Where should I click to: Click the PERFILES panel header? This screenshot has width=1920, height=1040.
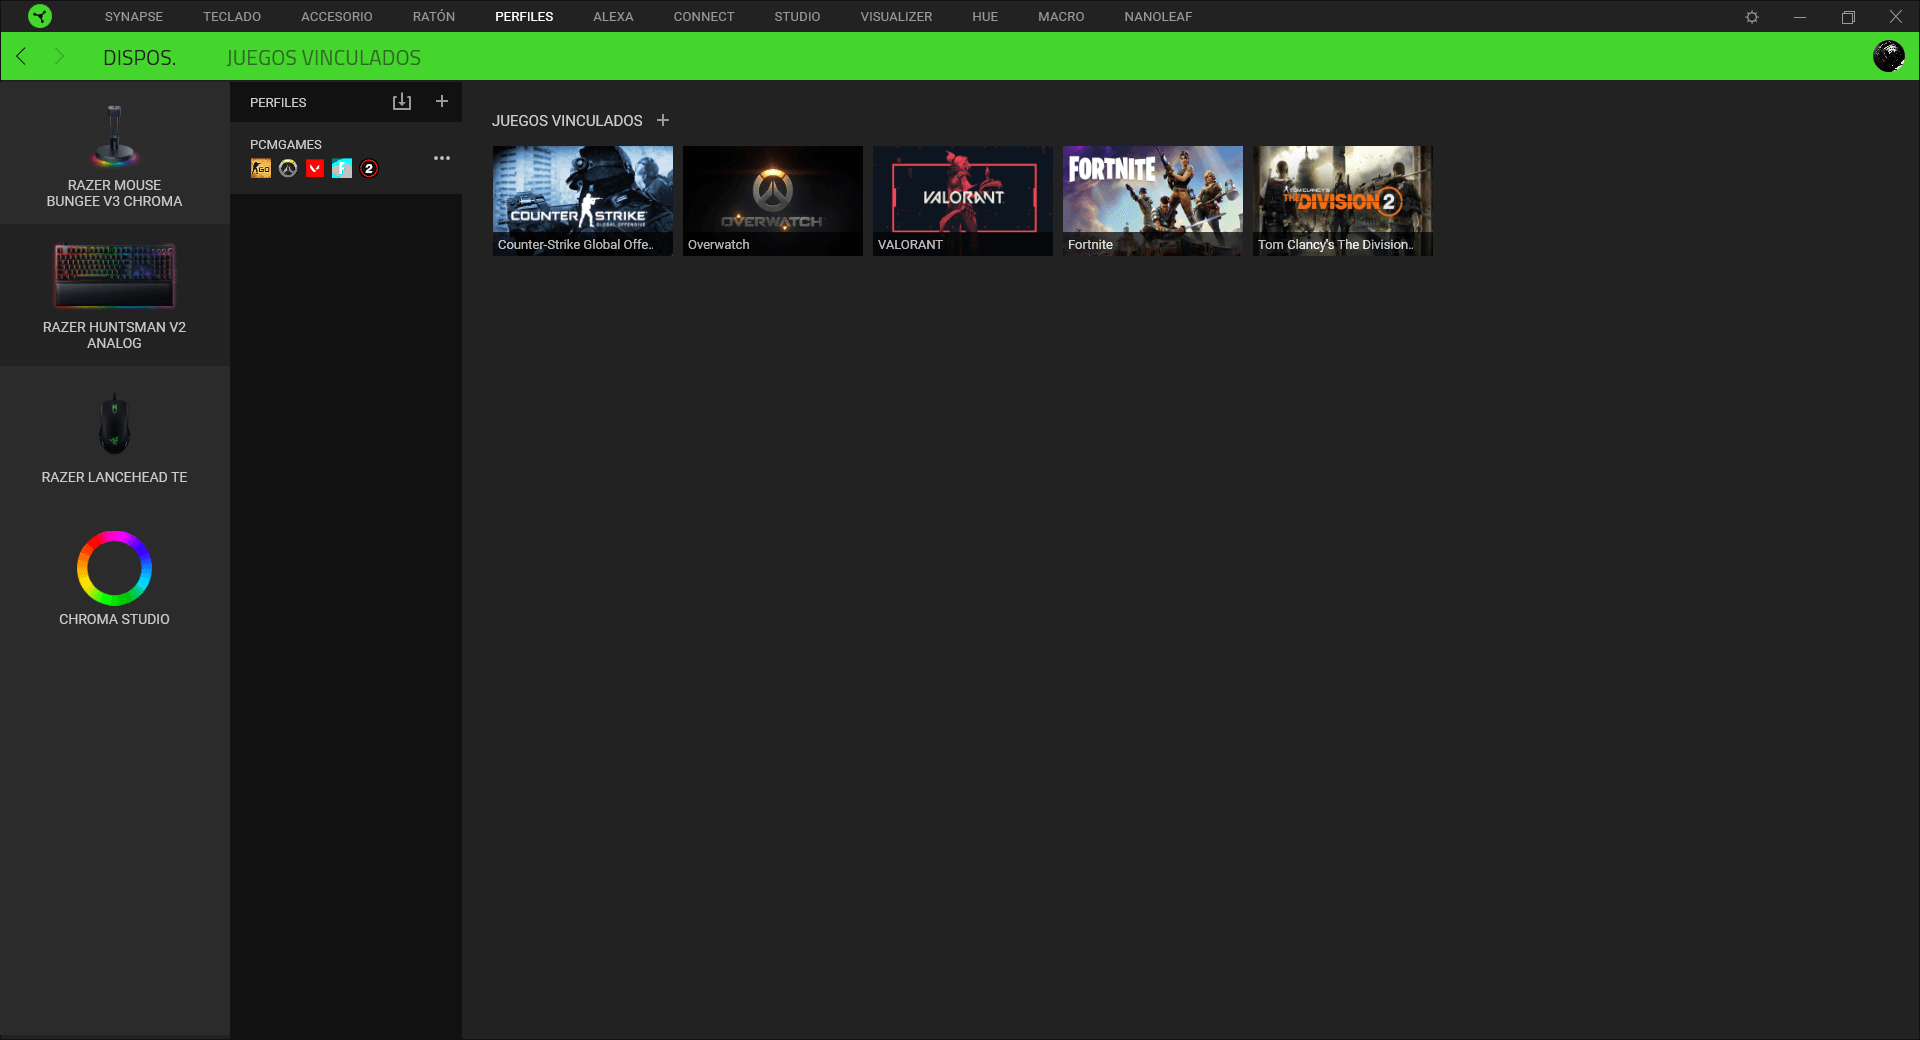[278, 103]
